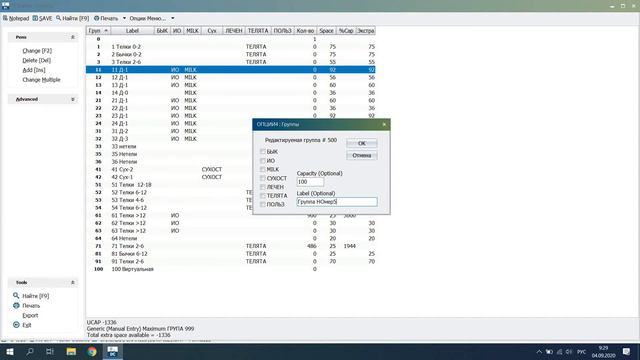The image size is (640, 360).
Task: Click the Печать icon in Tools panel
Action: click(x=16, y=305)
